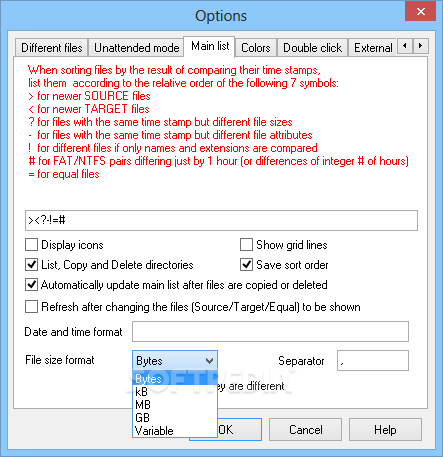Choose kB file size format
The height and width of the screenshot is (457, 443).
(175, 392)
